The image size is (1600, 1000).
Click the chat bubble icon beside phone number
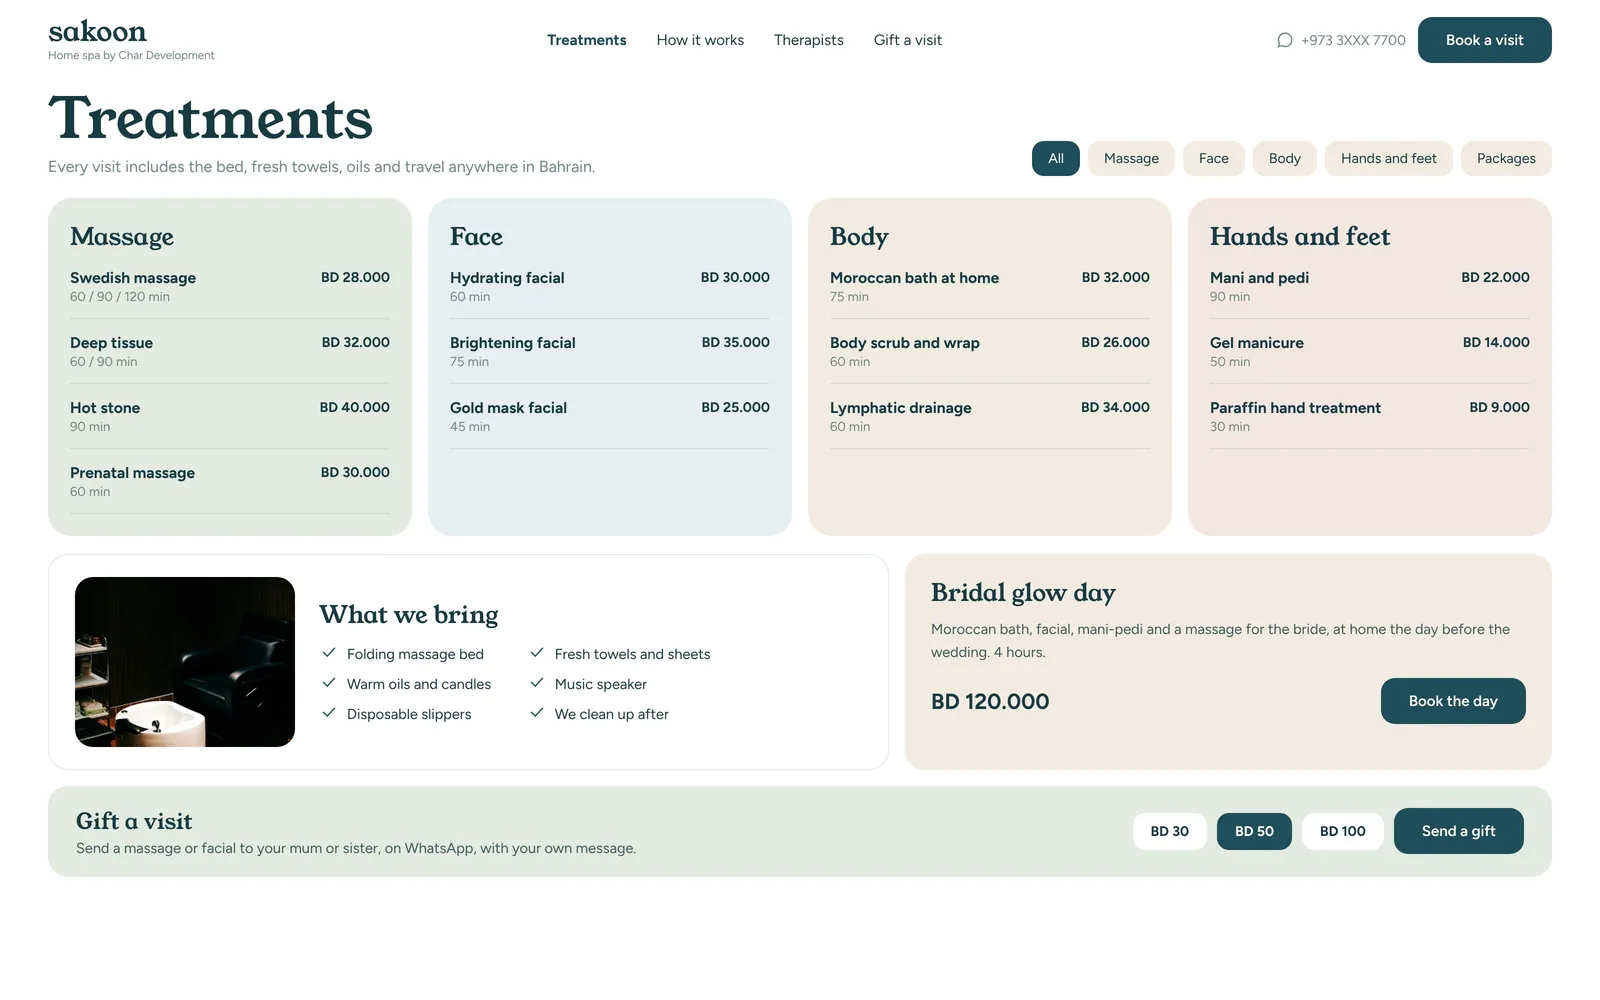pyautogui.click(x=1285, y=40)
